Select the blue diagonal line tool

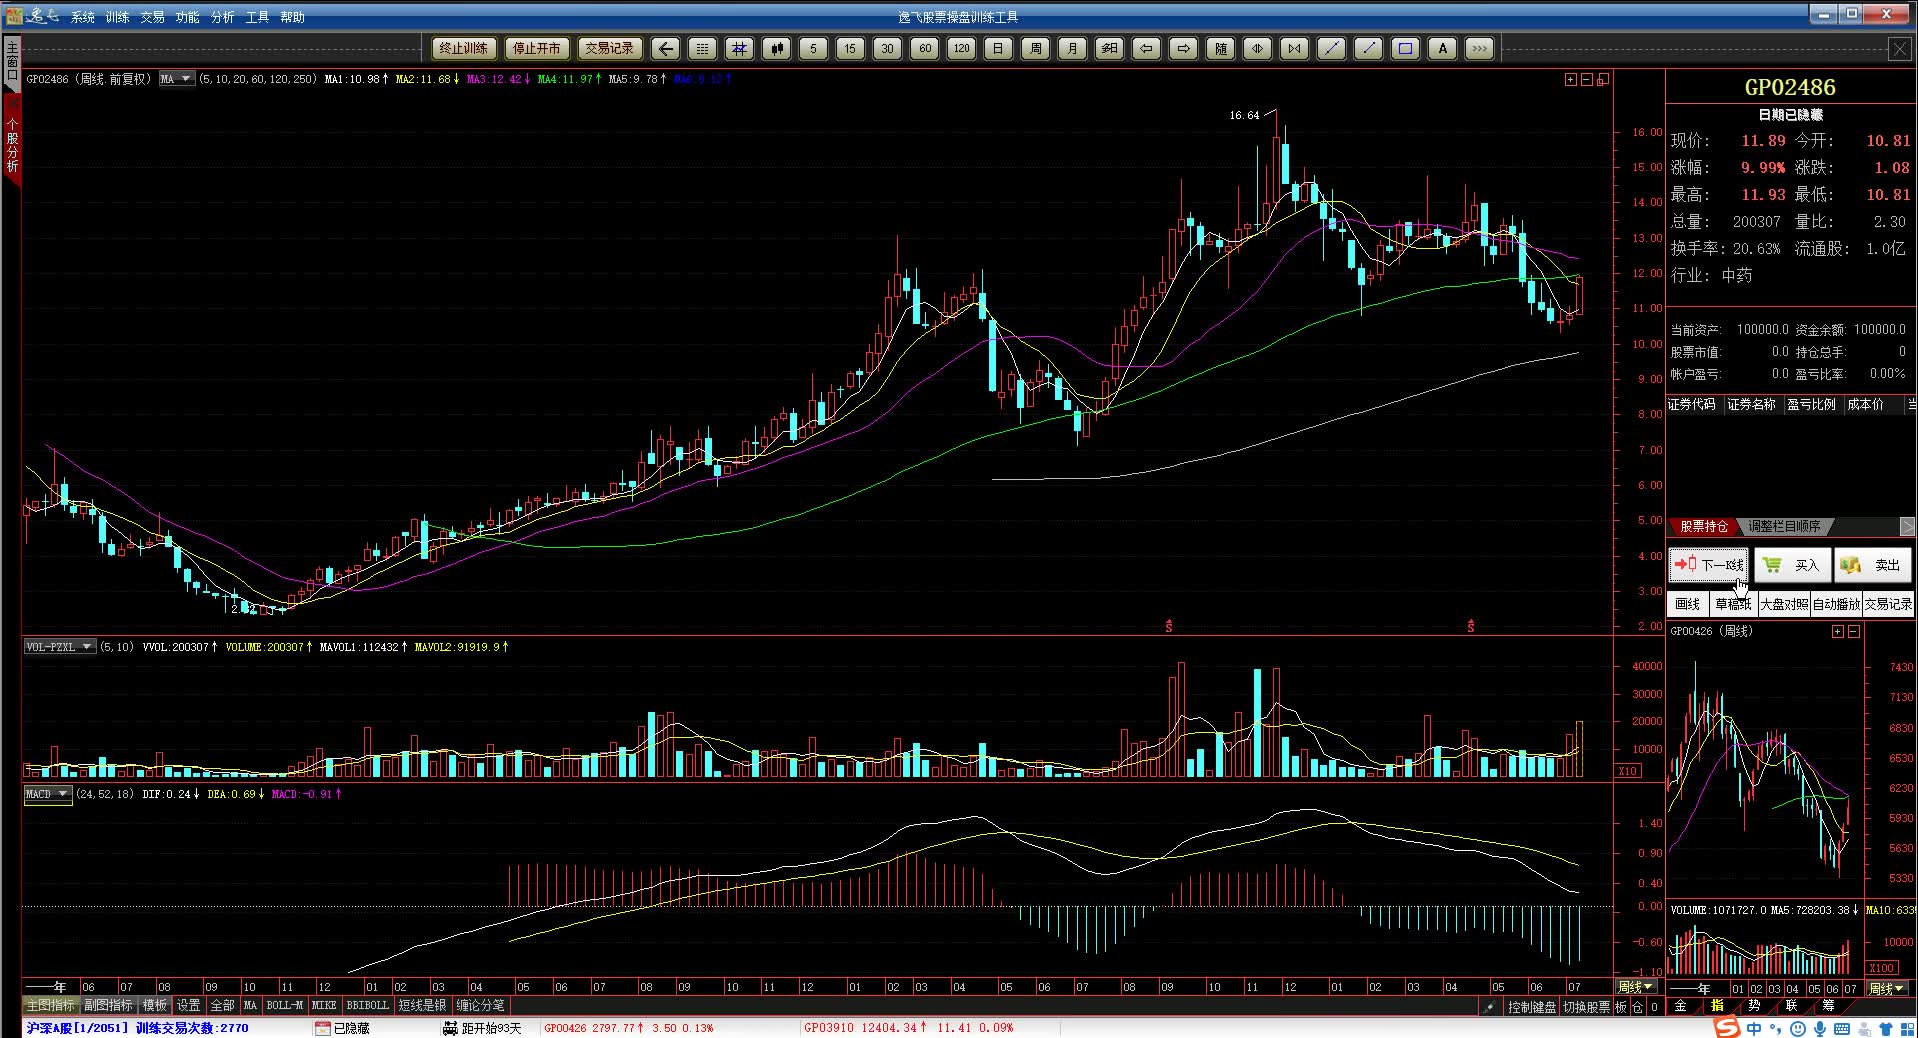(1332, 48)
